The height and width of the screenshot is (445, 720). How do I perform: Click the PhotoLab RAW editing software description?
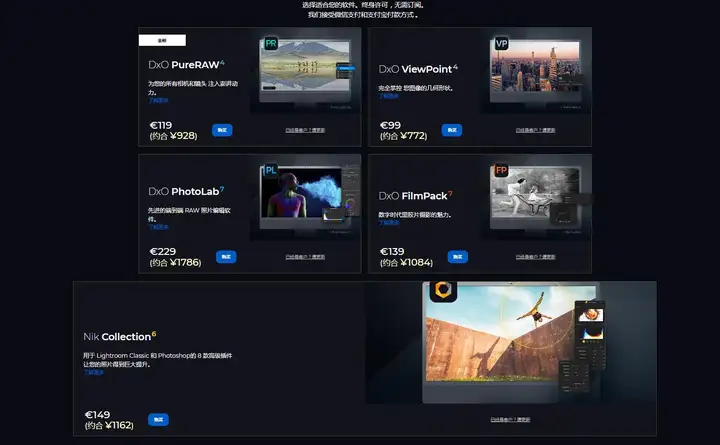[189, 214]
